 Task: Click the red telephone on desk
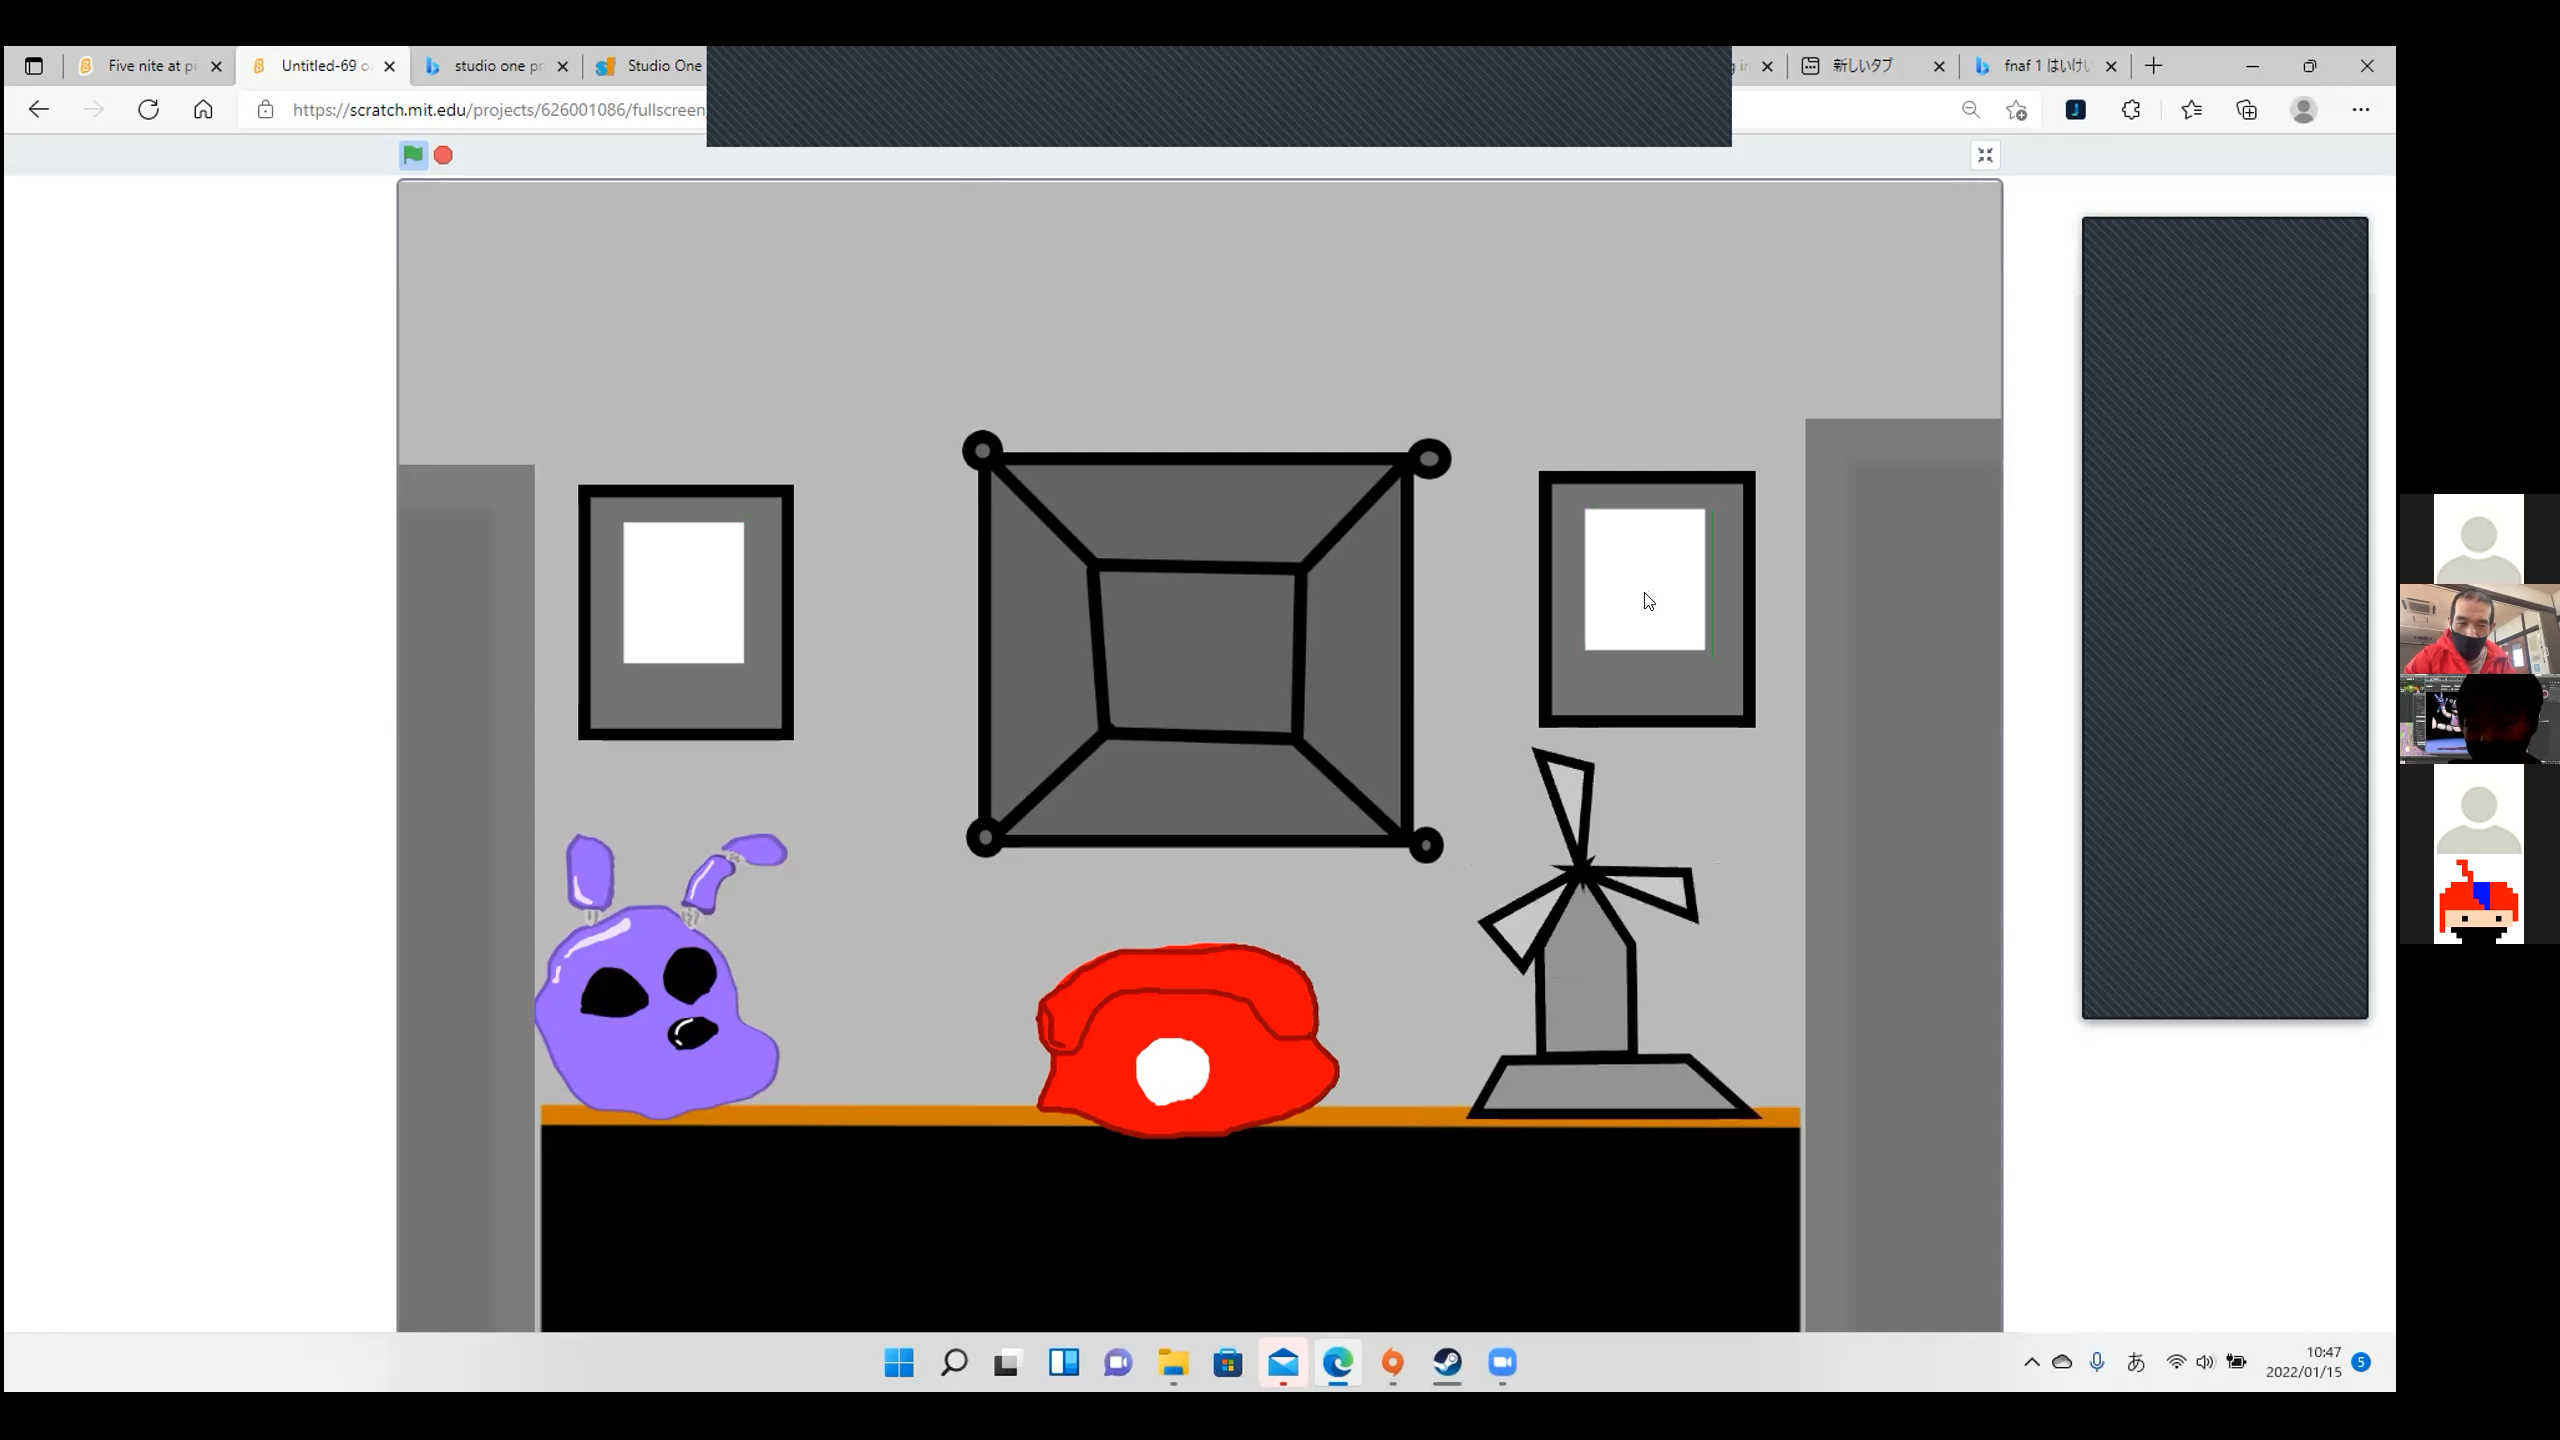[x=1187, y=1040]
